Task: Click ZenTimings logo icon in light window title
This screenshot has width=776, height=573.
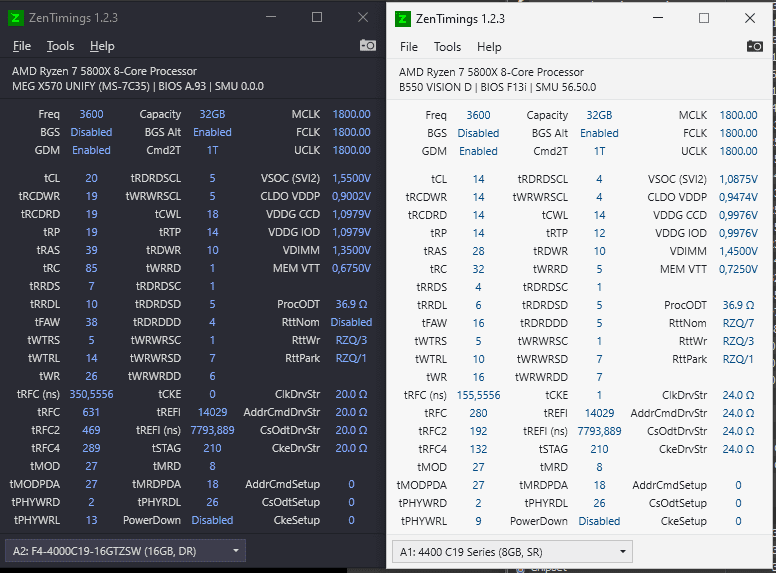Action: click(402, 19)
